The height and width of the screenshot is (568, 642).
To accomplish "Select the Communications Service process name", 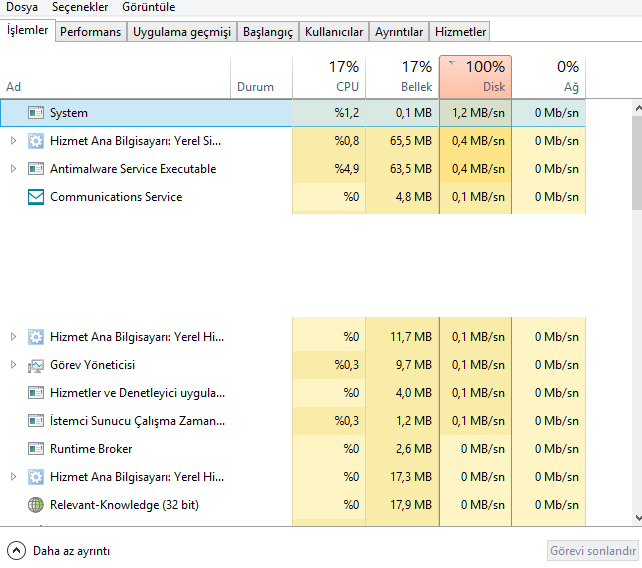I will [116, 197].
